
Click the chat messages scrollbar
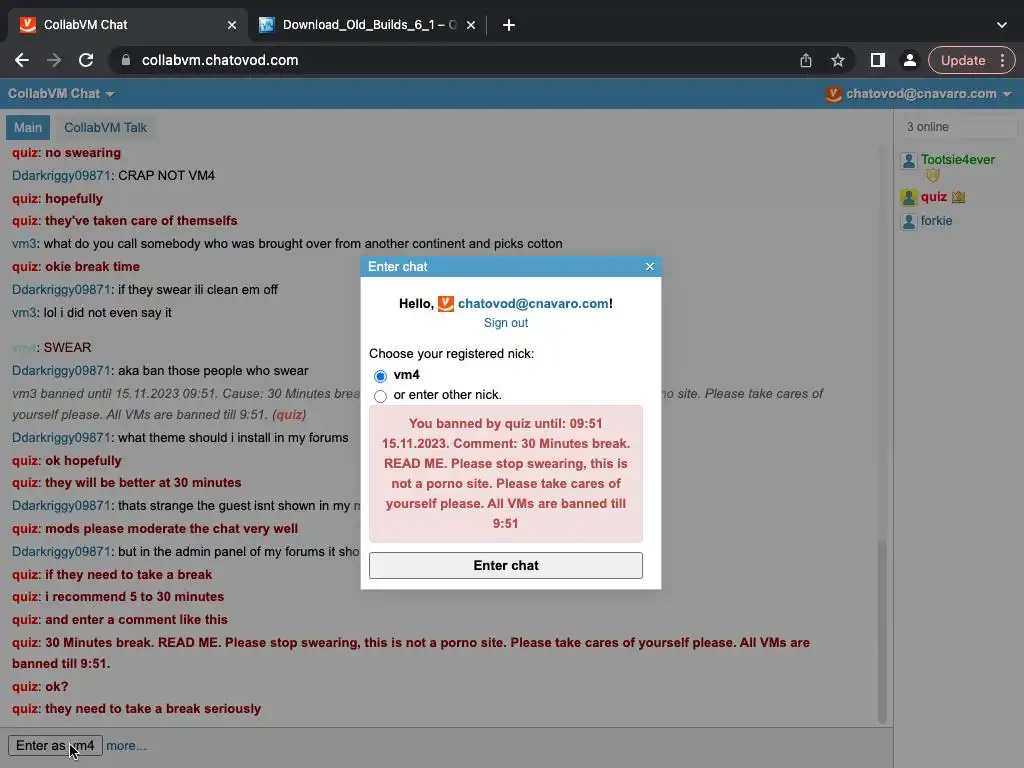(882, 632)
